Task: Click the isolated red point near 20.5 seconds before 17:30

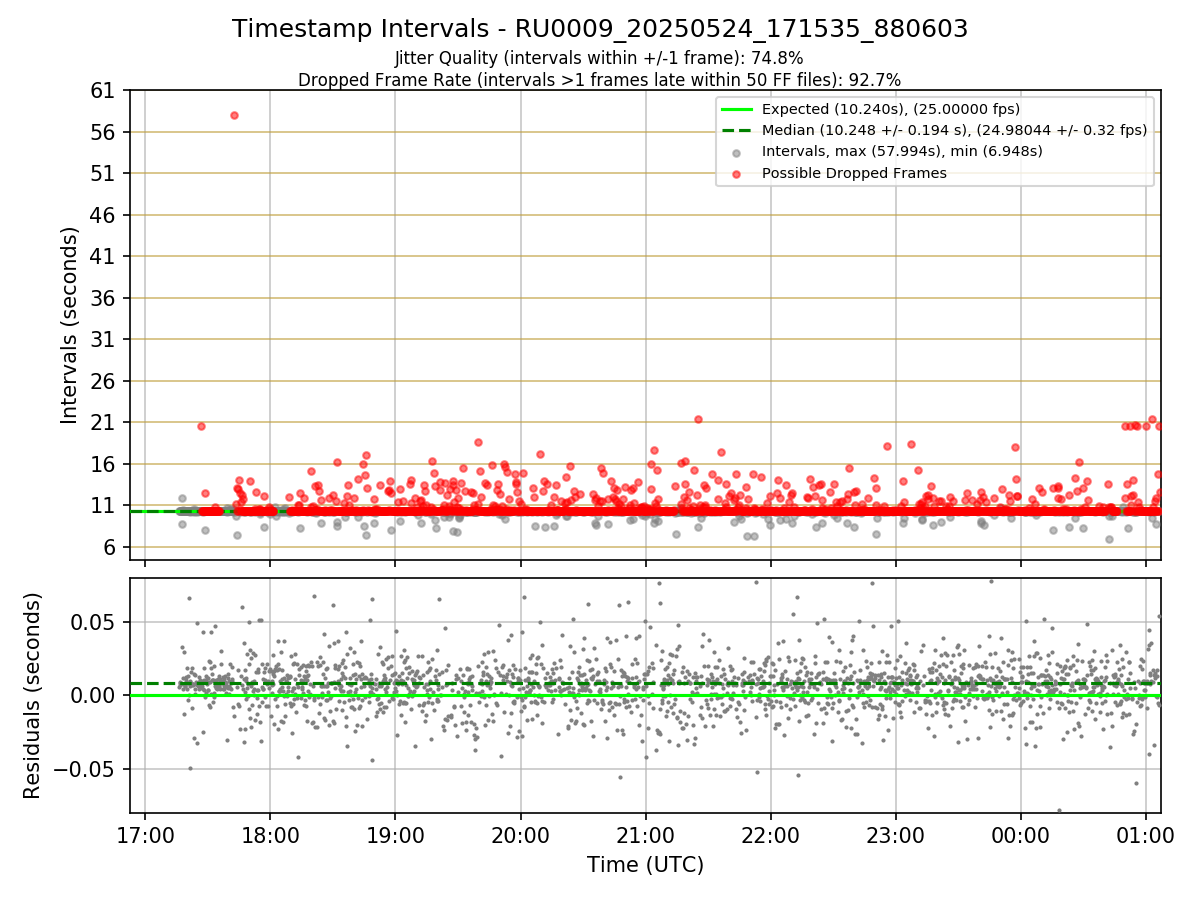Action: point(201,426)
